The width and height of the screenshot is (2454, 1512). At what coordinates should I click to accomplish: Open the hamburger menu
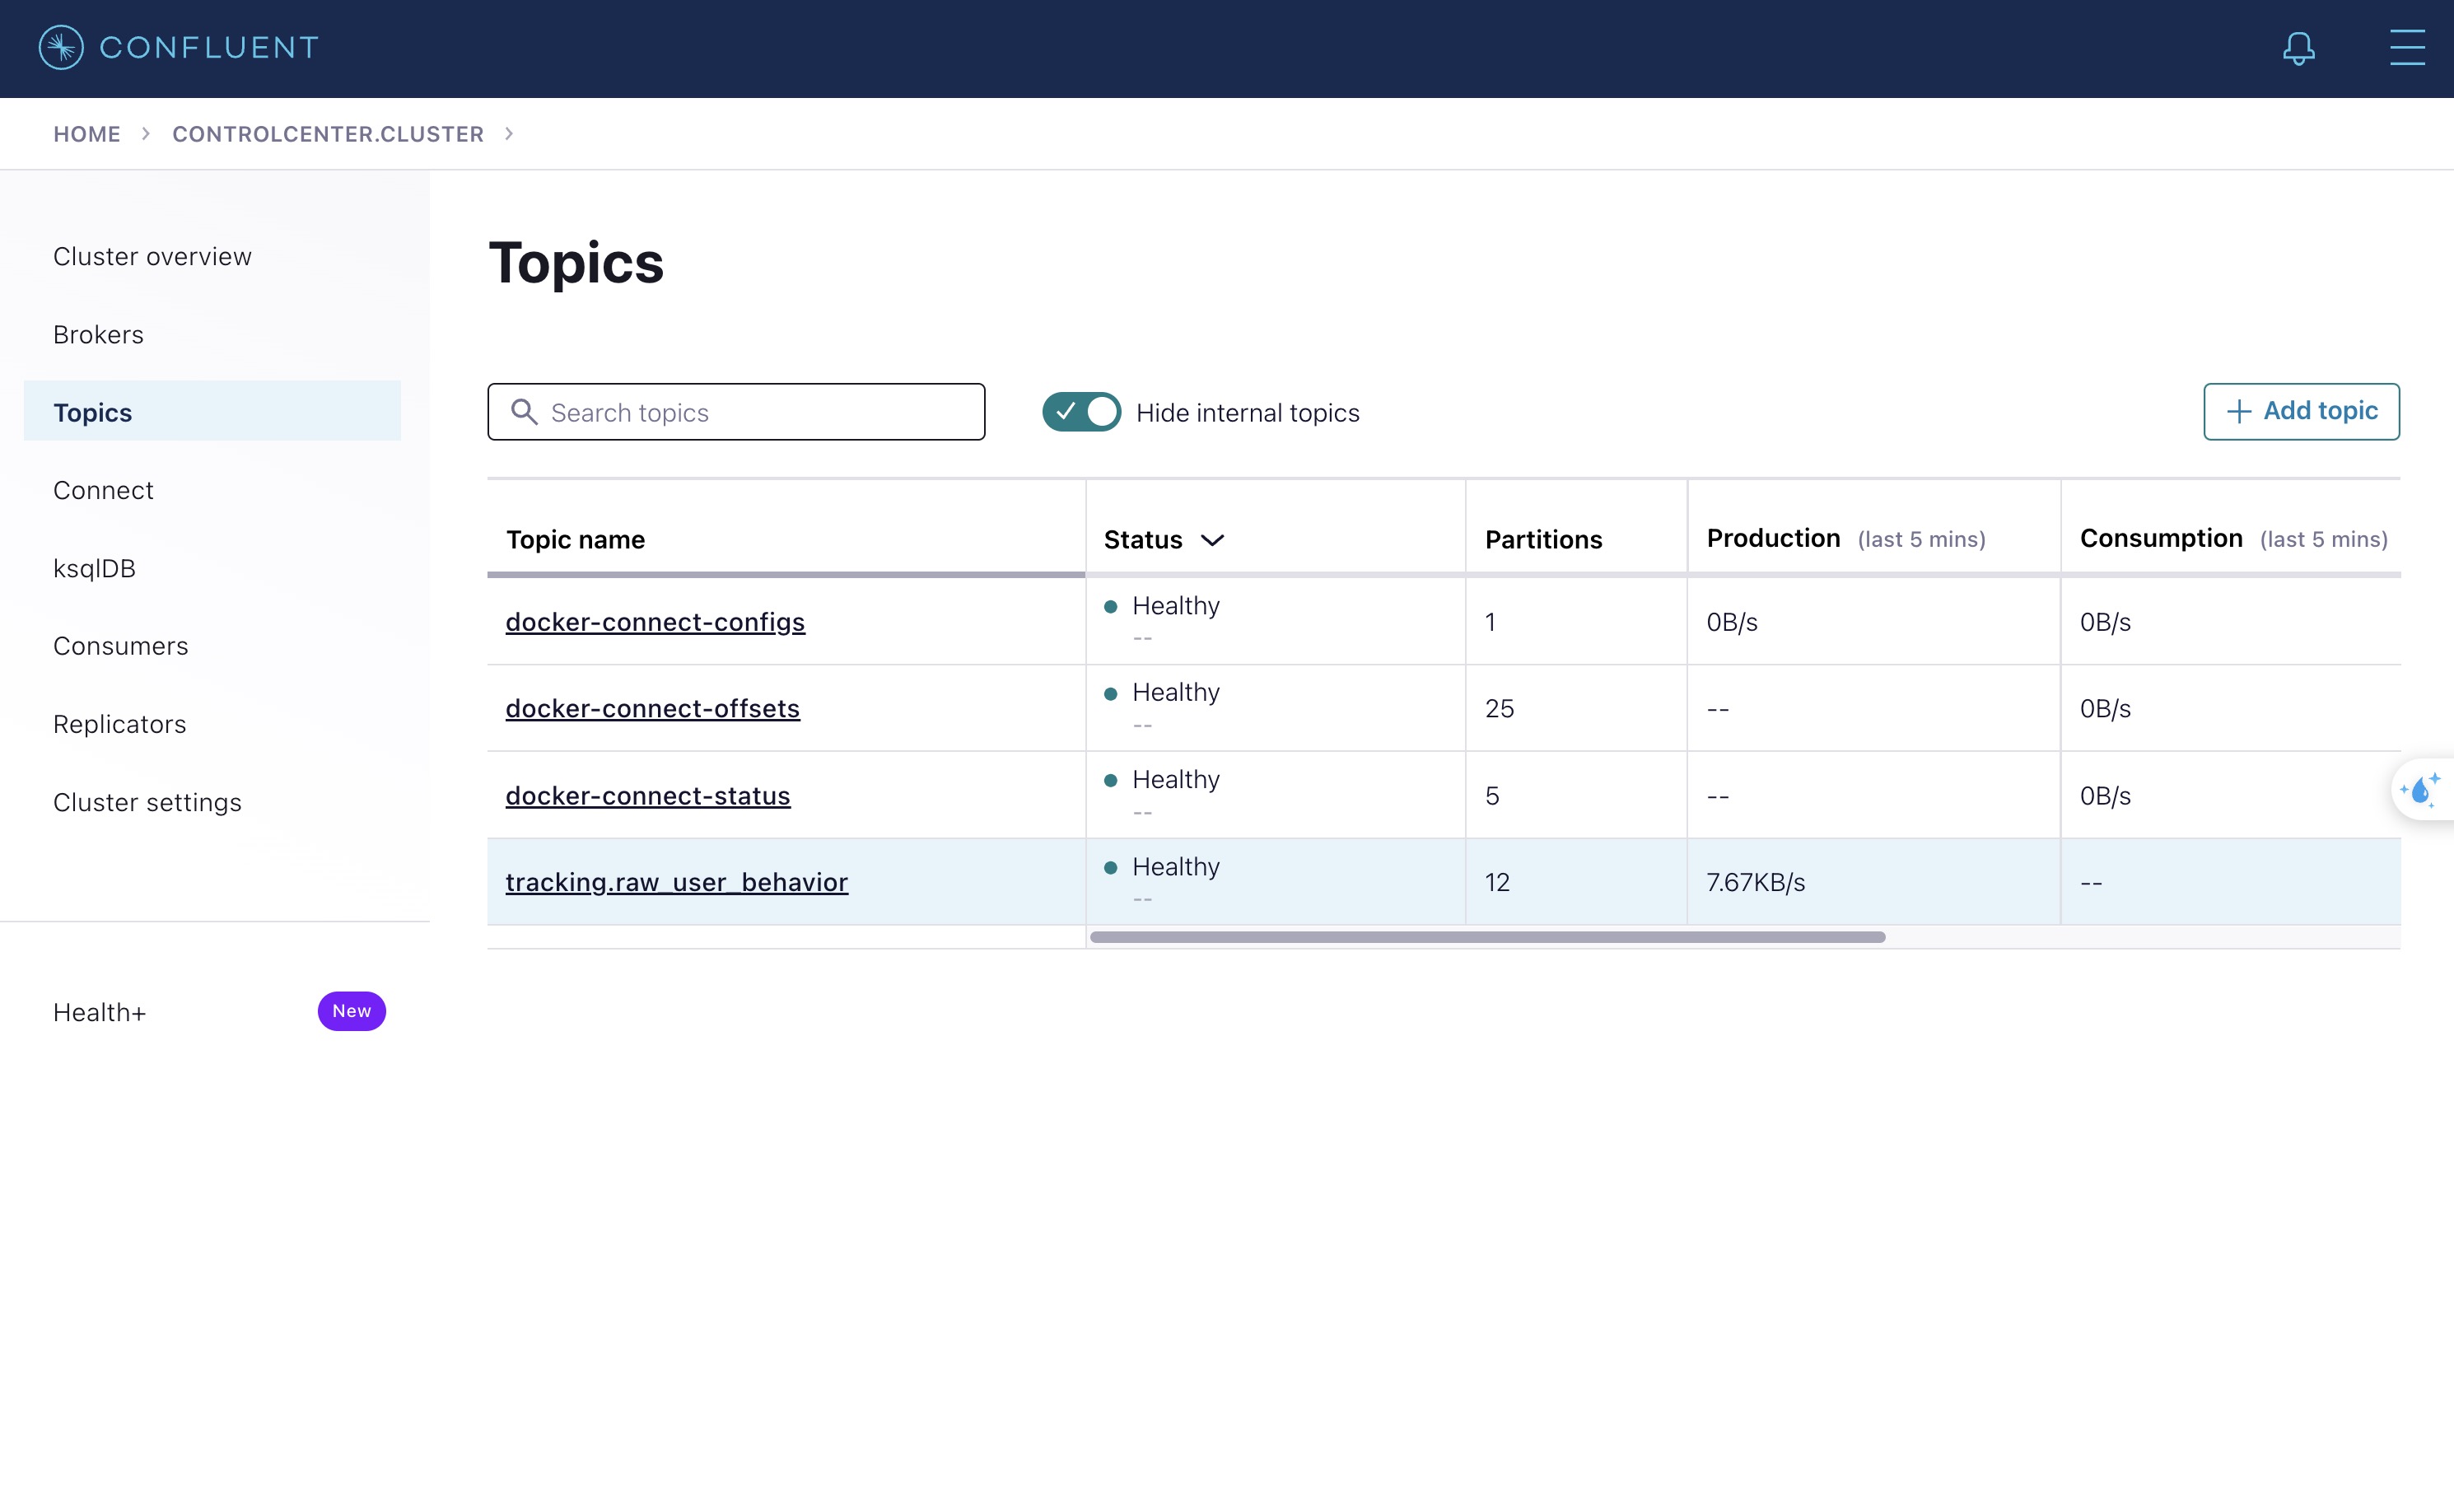tap(2407, 47)
